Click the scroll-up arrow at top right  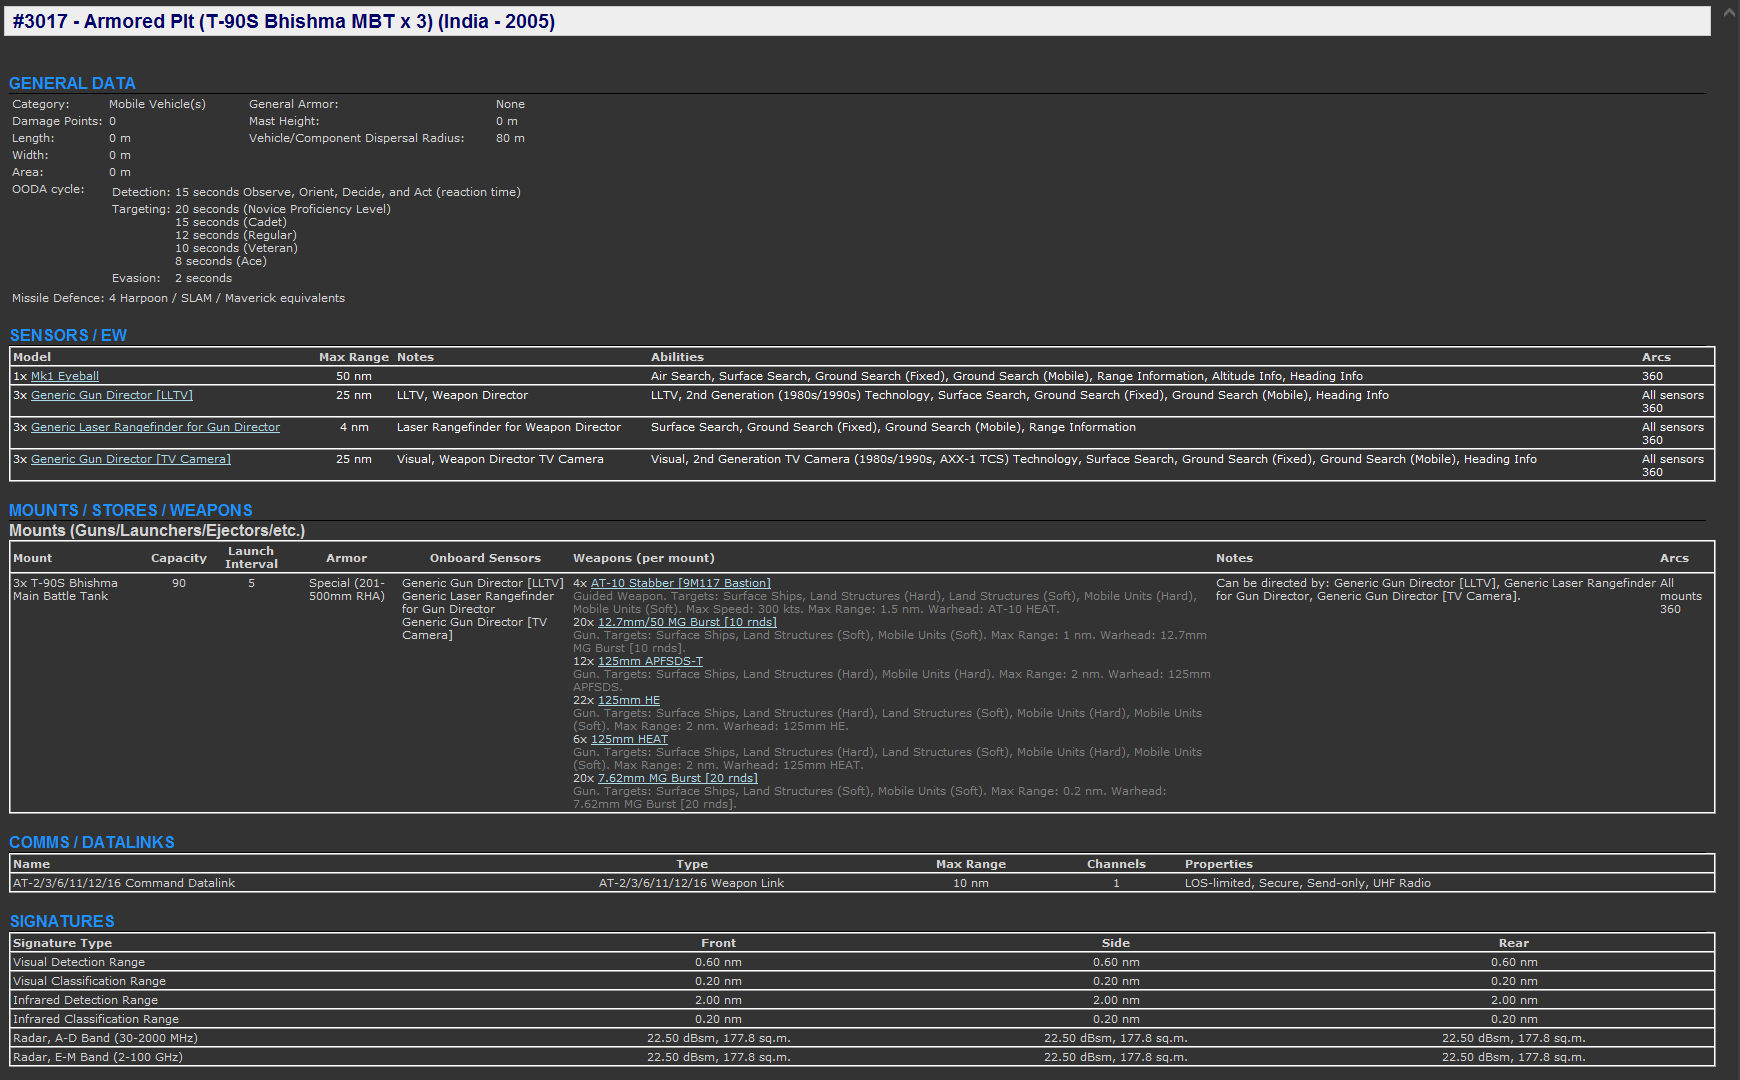1729,13
